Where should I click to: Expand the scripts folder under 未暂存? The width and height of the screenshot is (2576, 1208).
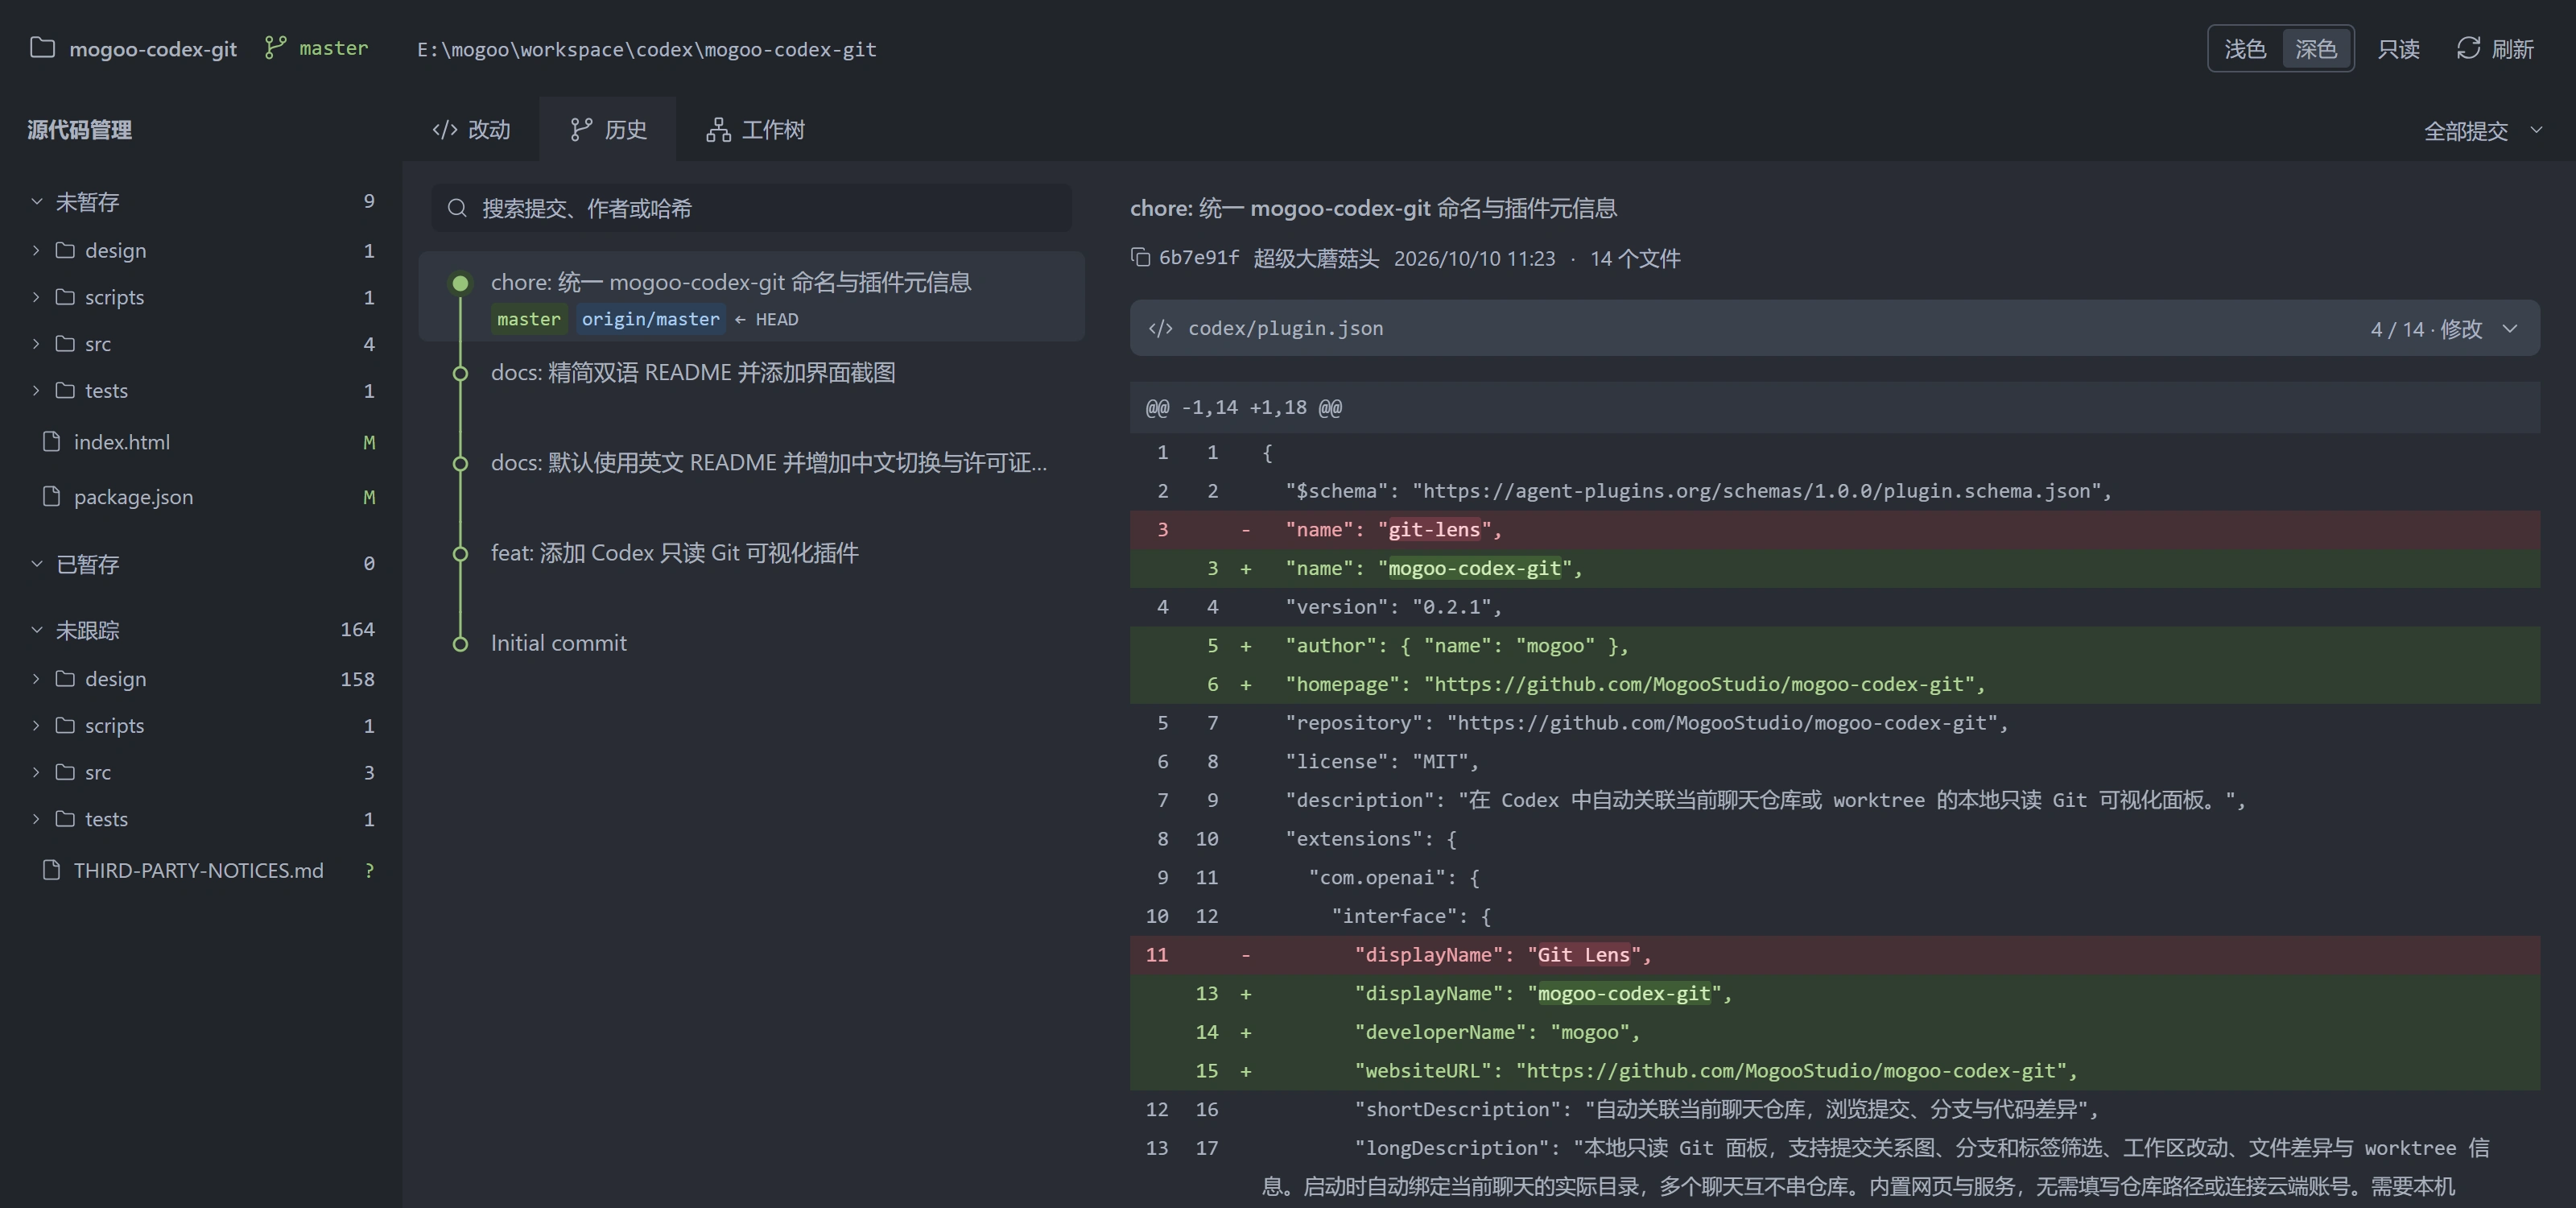(x=36, y=297)
